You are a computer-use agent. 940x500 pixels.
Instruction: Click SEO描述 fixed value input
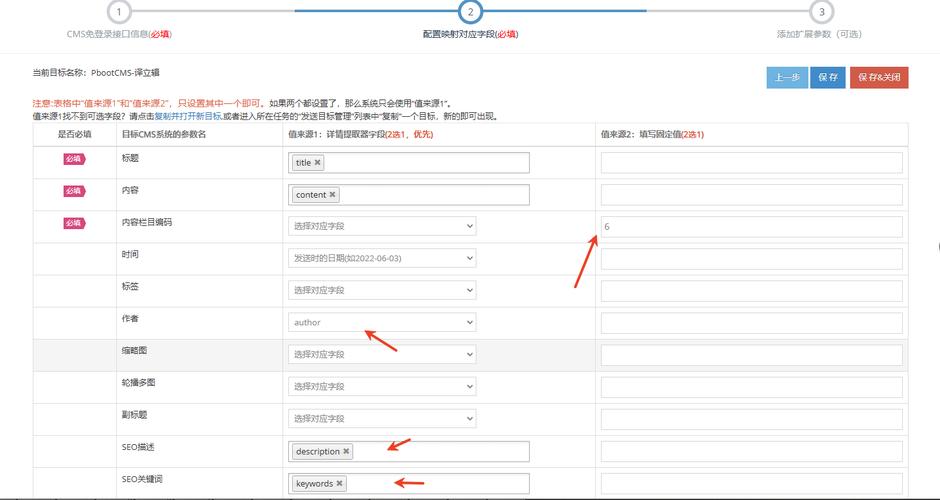pos(752,451)
